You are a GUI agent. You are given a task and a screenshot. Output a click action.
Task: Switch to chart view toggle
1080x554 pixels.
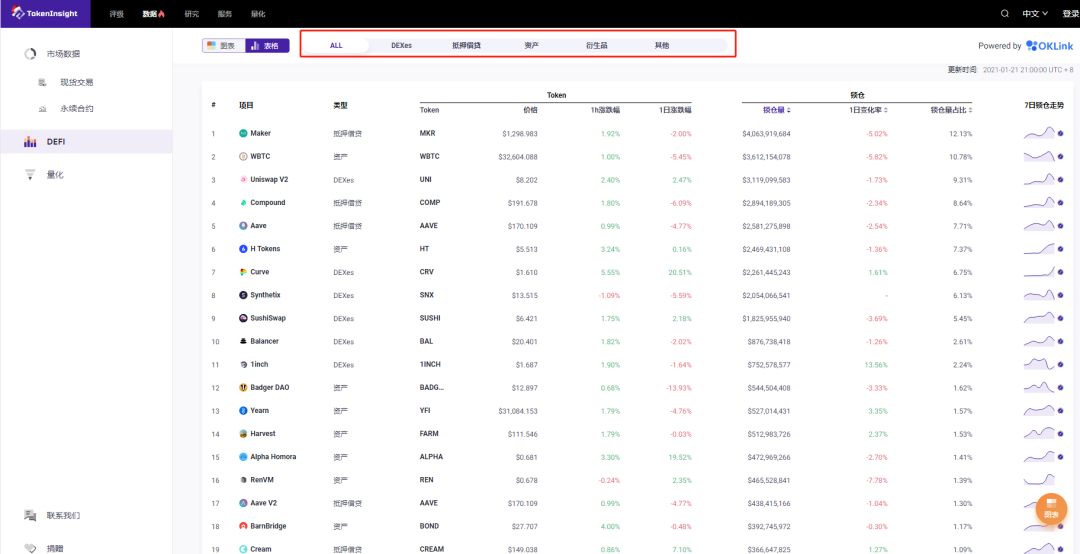[x=224, y=45]
